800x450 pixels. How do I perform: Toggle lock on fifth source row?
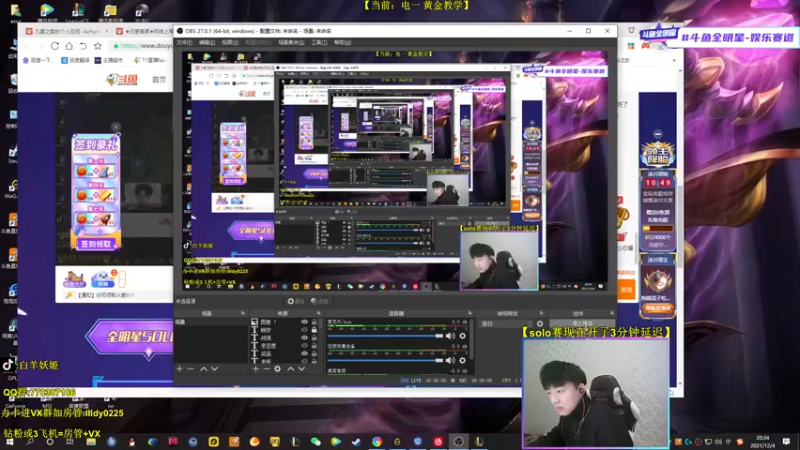(x=314, y=353)
